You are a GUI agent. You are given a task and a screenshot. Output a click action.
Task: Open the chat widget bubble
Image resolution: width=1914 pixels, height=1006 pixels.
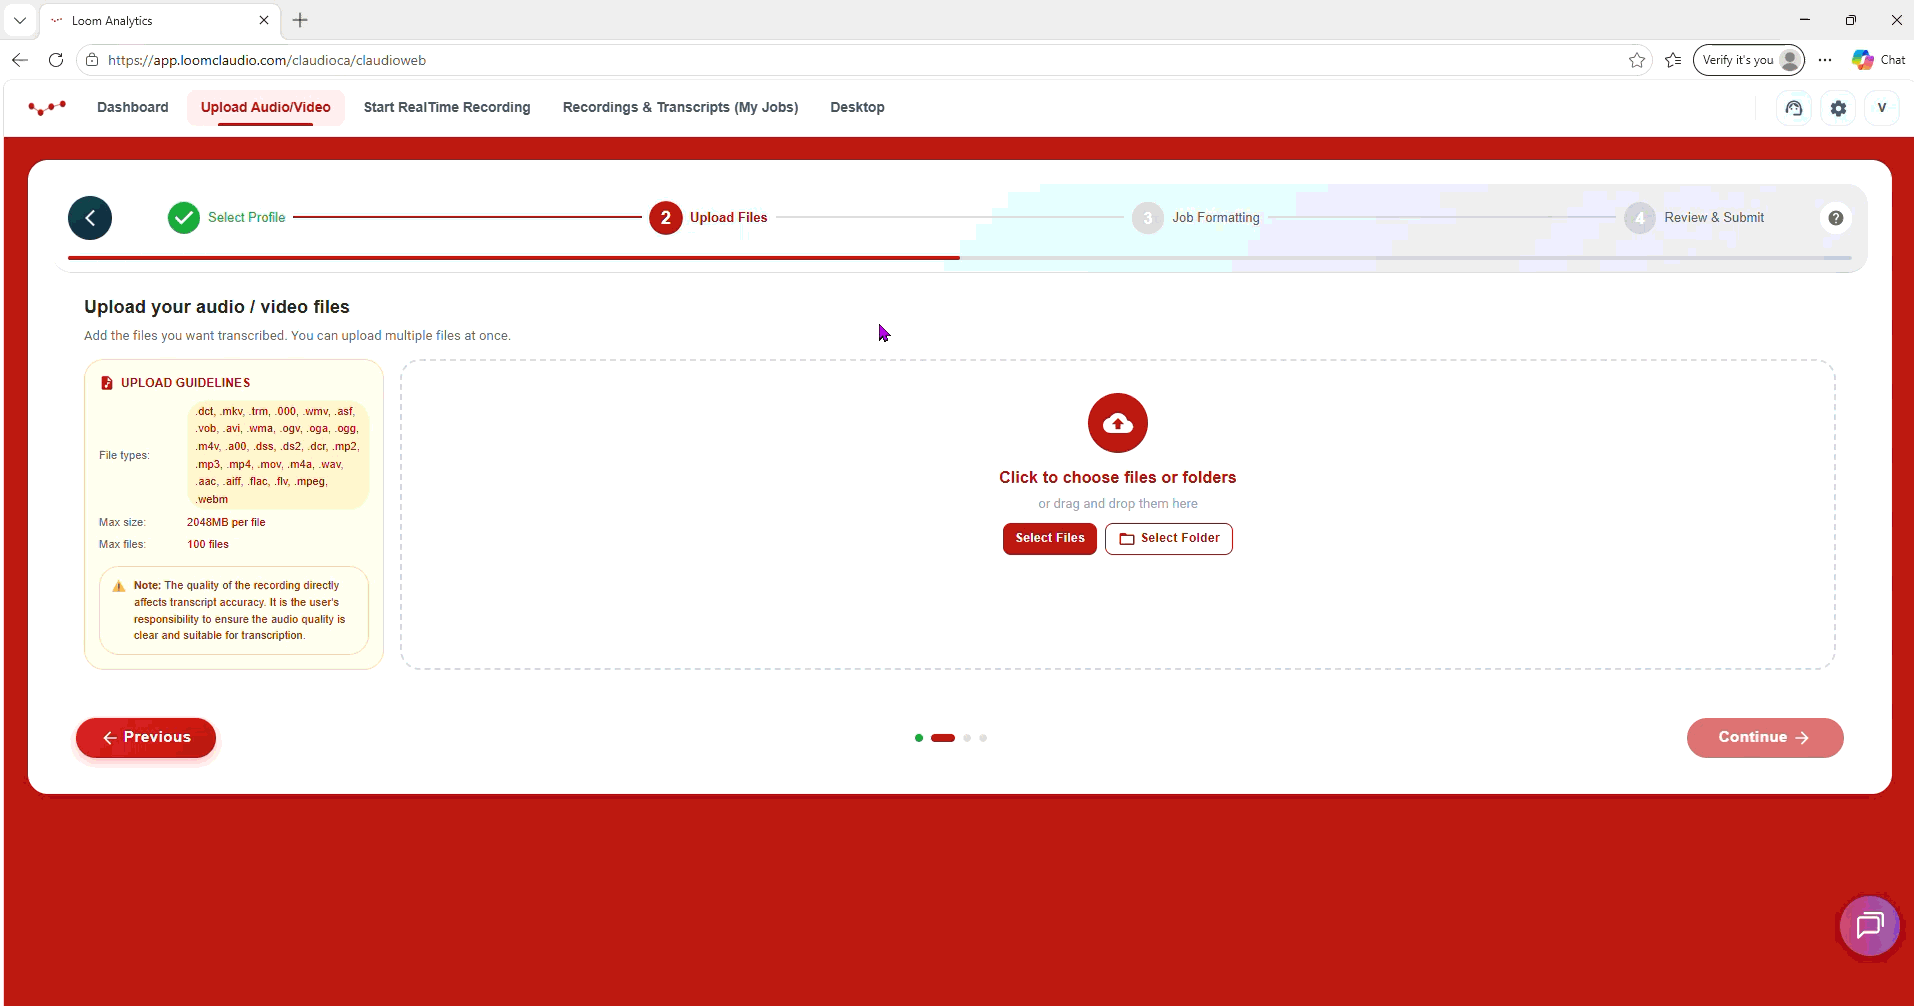[x=1870, y=926]
